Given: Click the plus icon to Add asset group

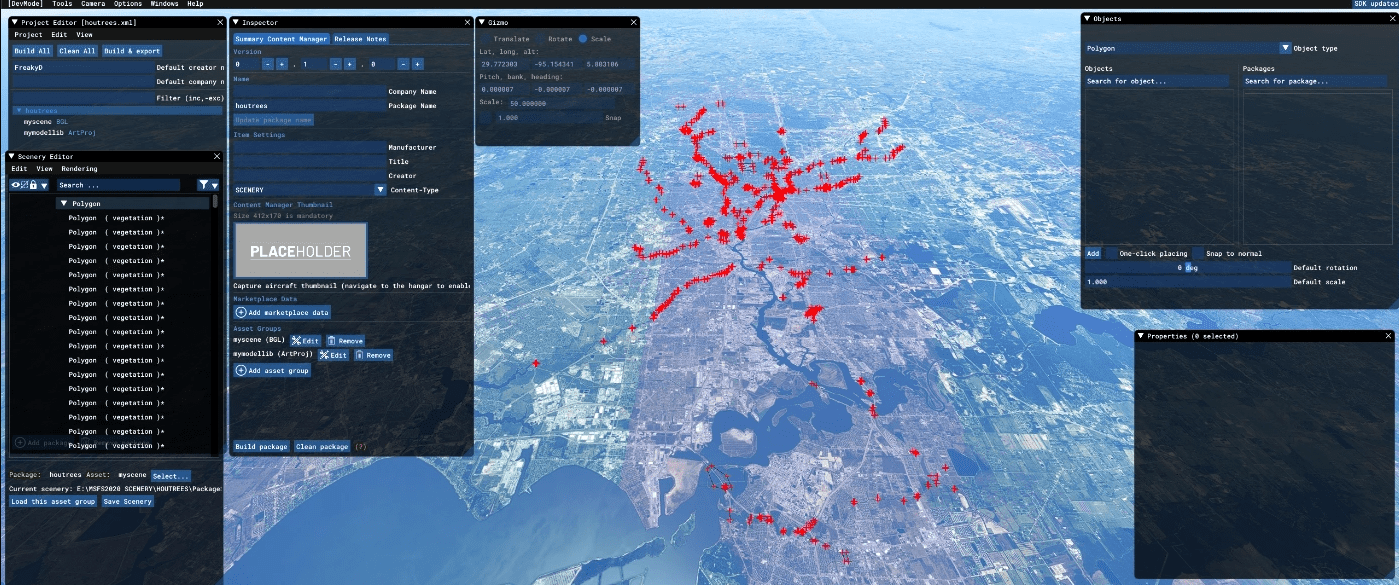Looking at the screenshot, I should [241, 370].
